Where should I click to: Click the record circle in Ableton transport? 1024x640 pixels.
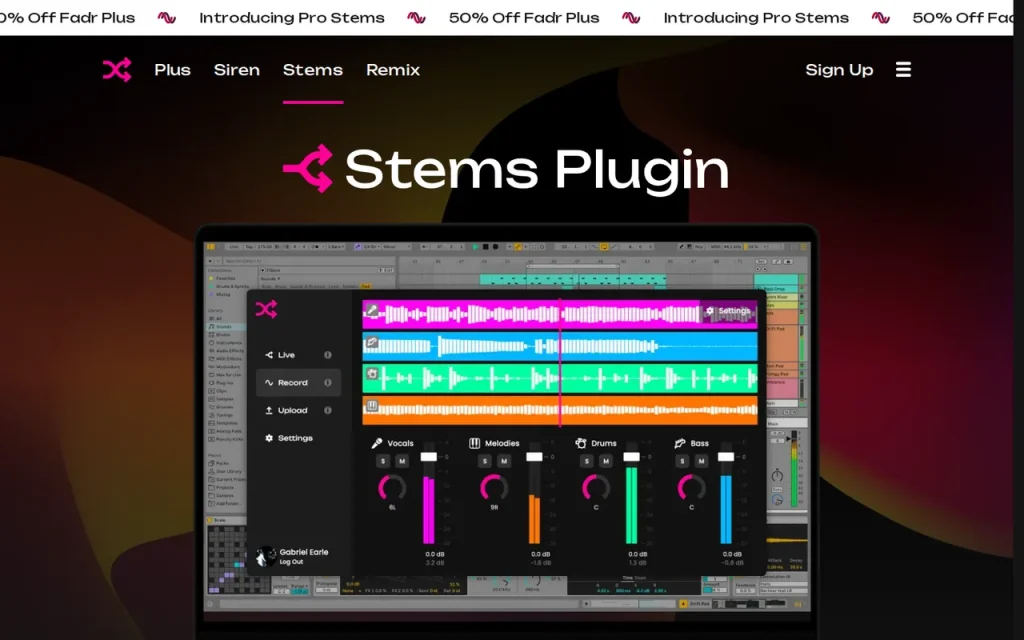click(x=495, y=247)
